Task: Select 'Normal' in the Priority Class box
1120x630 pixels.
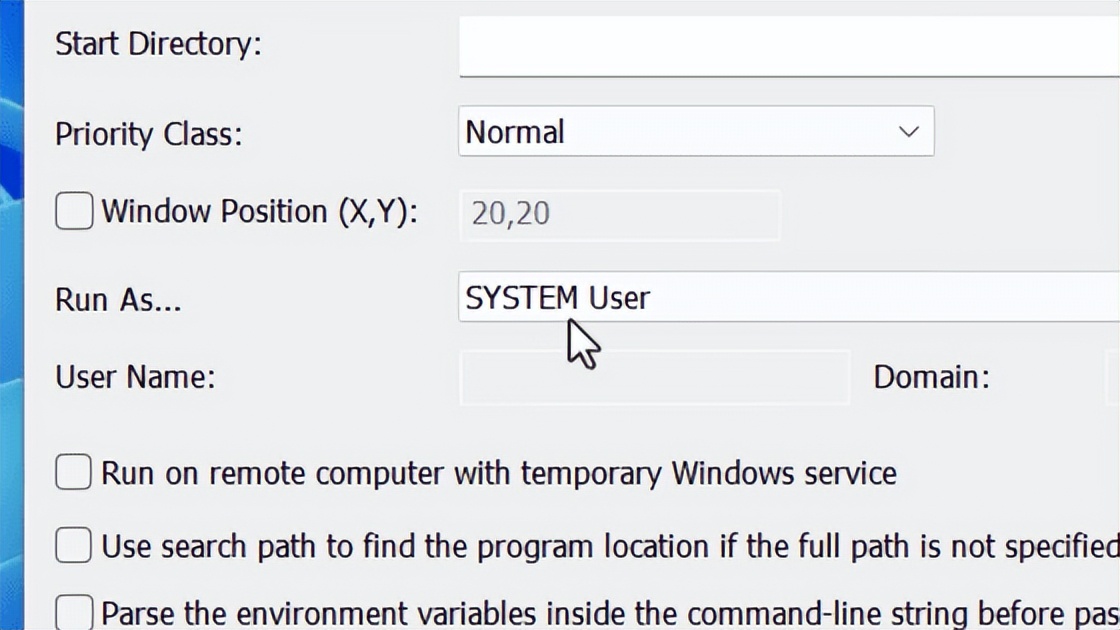Action: tap(695, 131)
